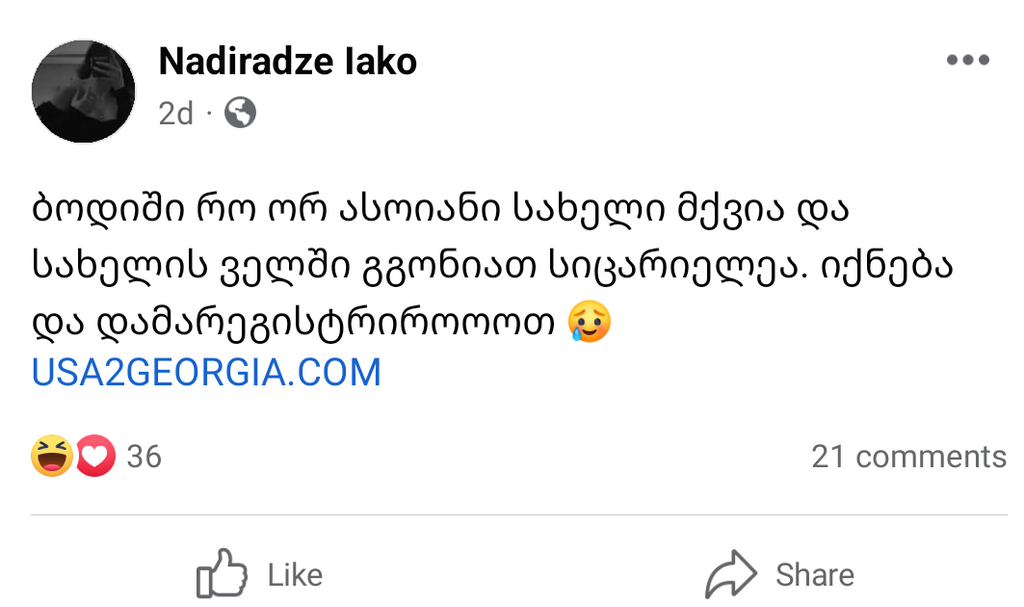Click the Share text label
Viewport: 1024px width, 607px height.
click(x=815, y=575)
